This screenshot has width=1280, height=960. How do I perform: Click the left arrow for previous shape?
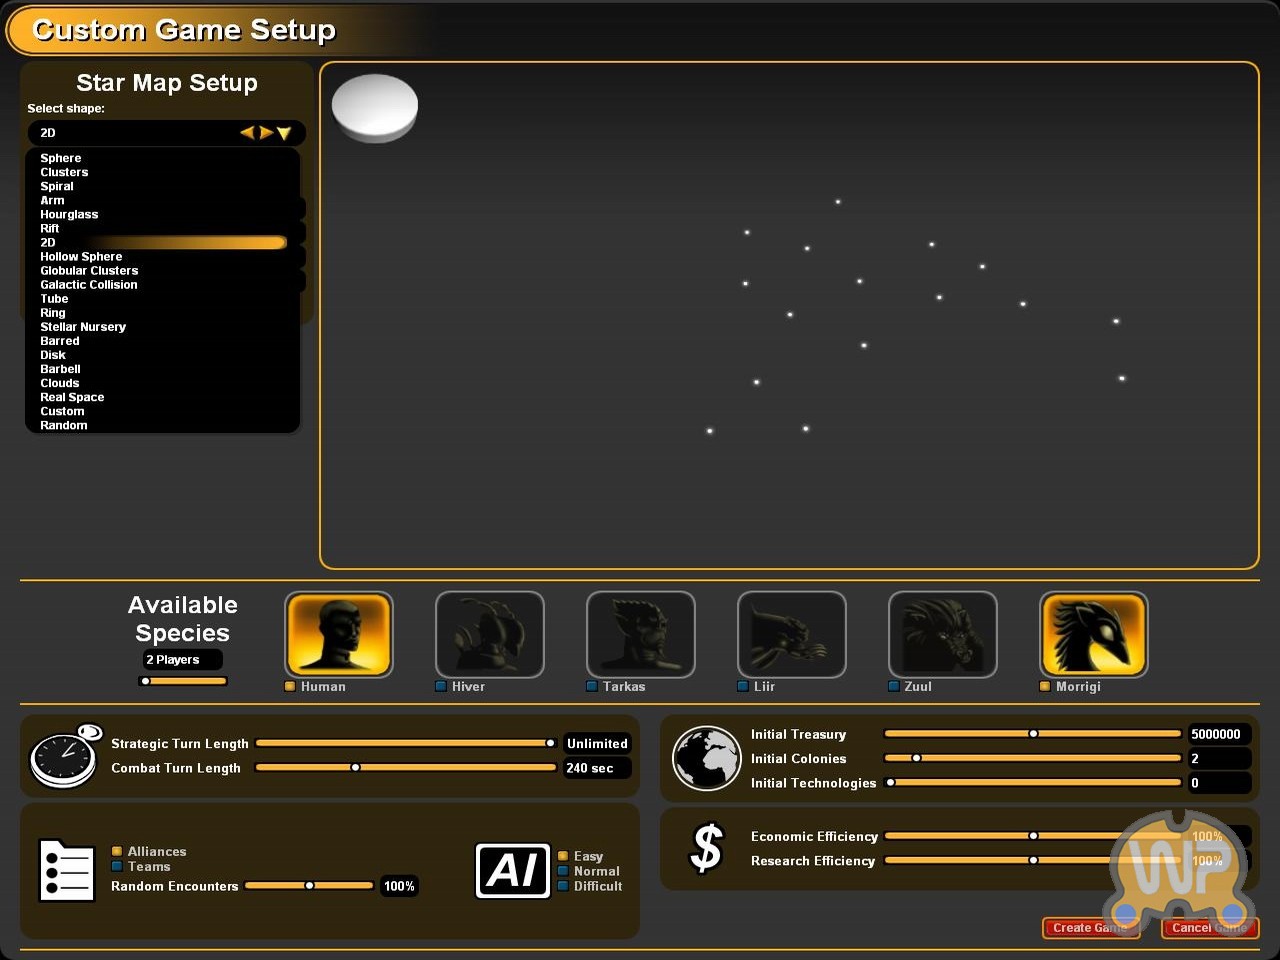point(247,133)
